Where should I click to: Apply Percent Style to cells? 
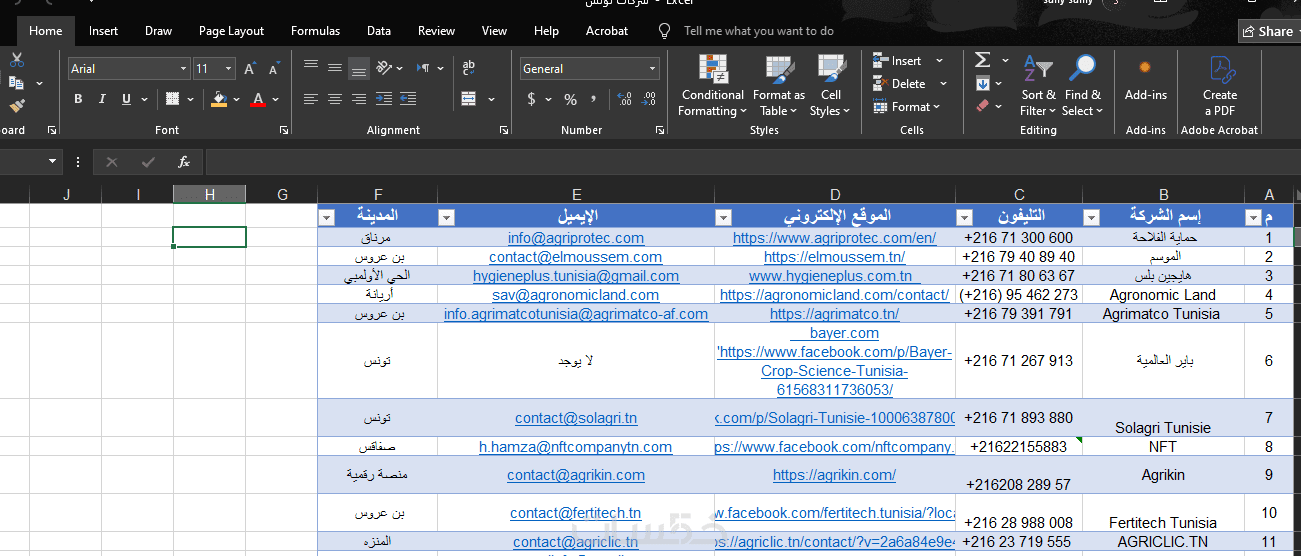coord(570,99)
